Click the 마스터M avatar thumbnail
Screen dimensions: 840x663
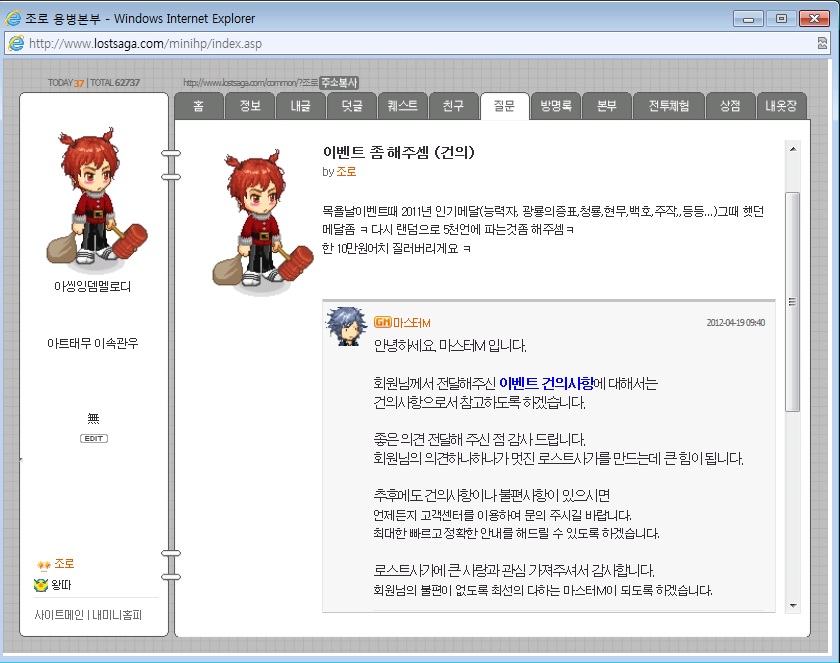point(347,326)
